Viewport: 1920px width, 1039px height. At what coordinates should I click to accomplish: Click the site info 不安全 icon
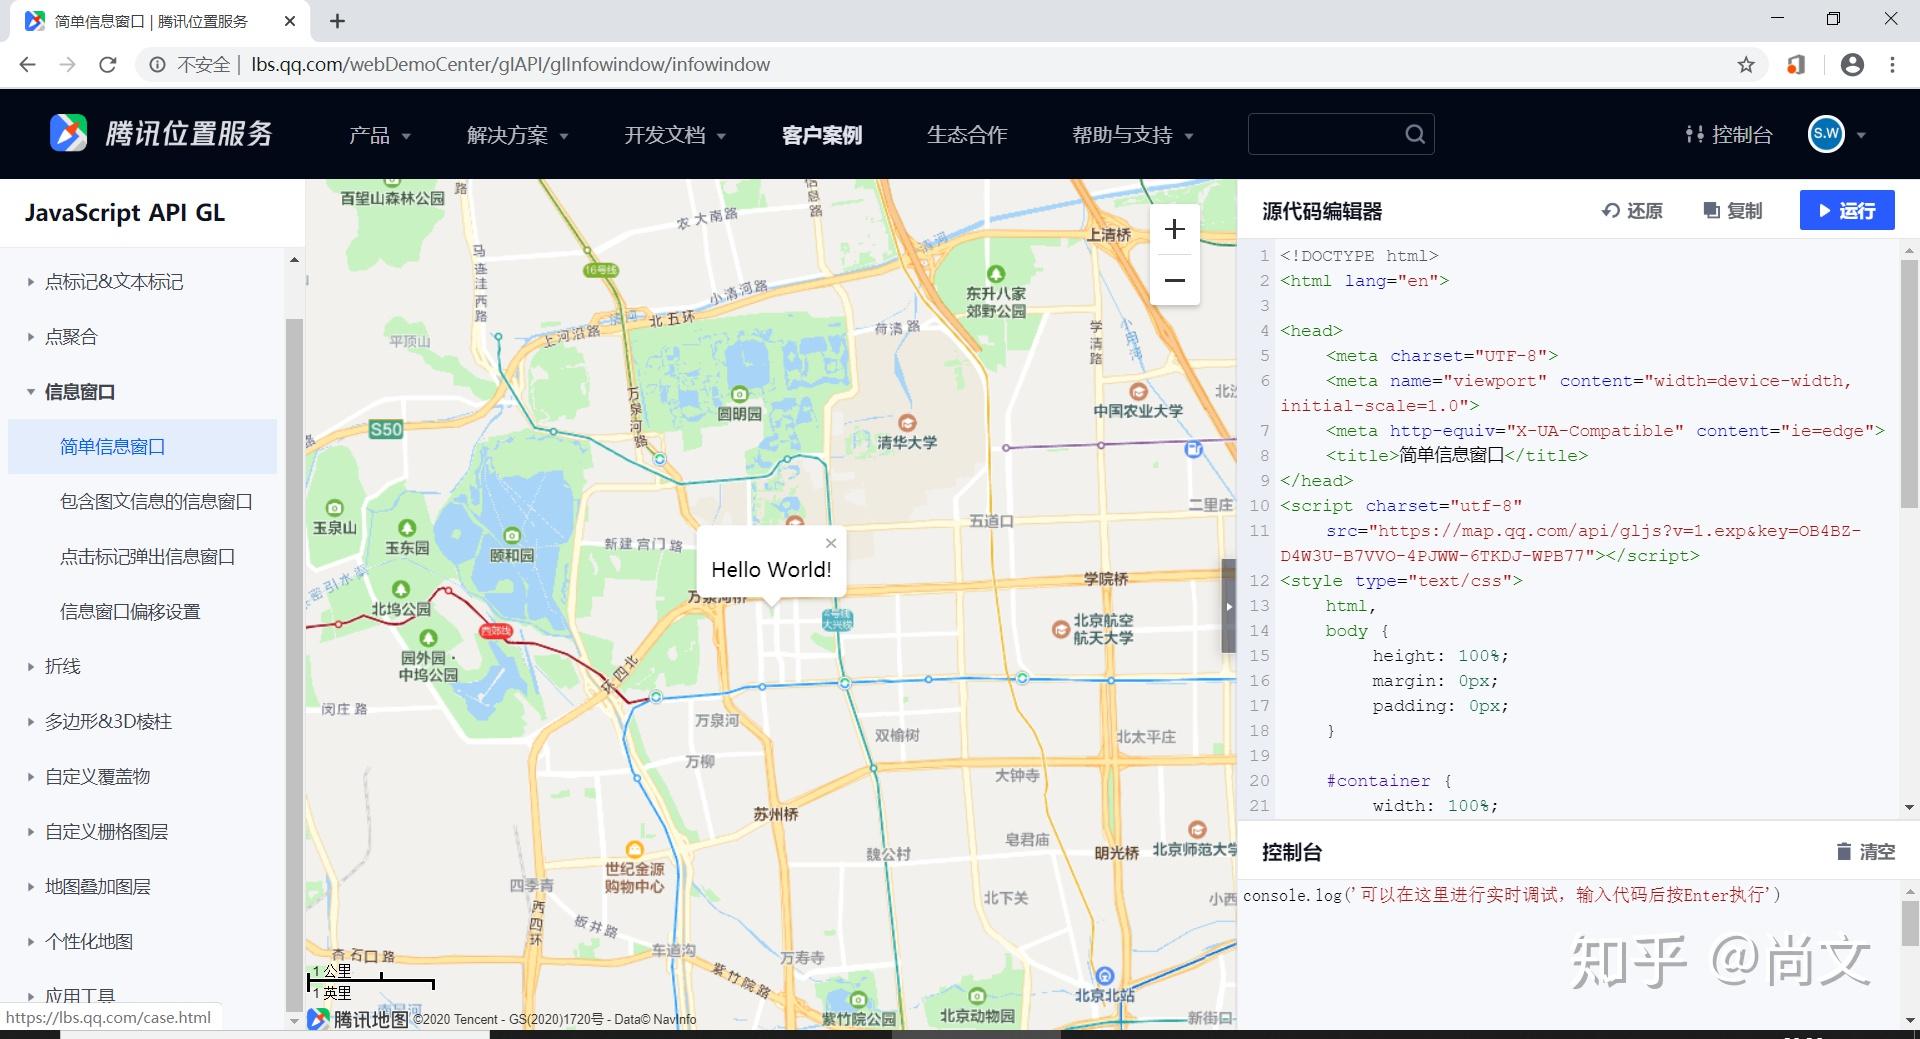click(157, 65)
